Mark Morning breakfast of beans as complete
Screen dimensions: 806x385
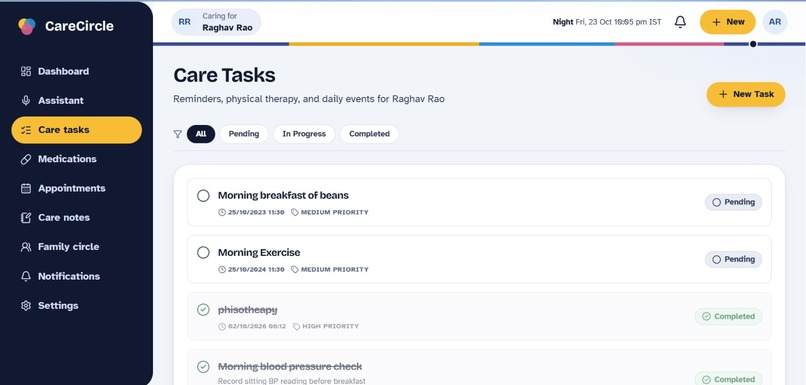point(204,196)
